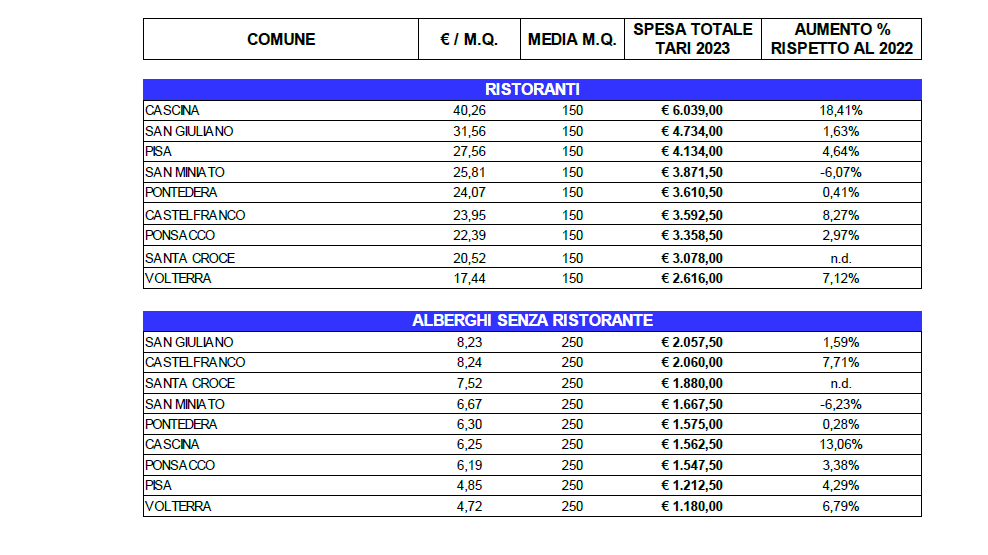
Task: Select the € 3.610,50 Pontedera total
Action: [x=692, y=192]
